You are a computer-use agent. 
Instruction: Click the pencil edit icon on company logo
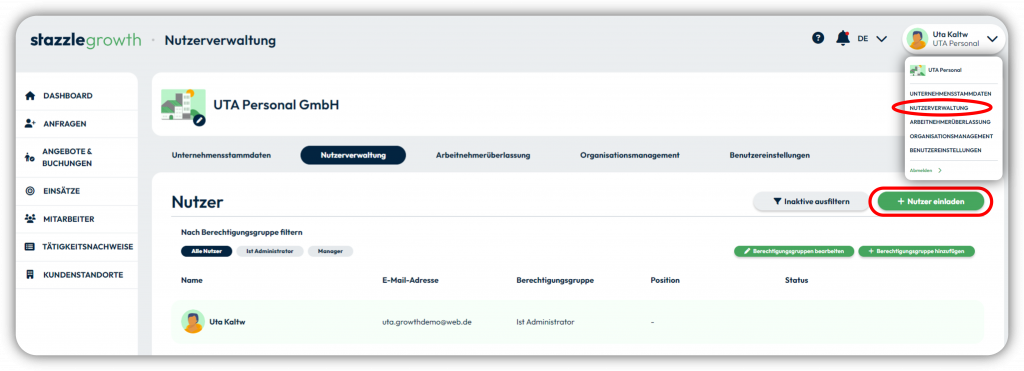pos(199,120)
